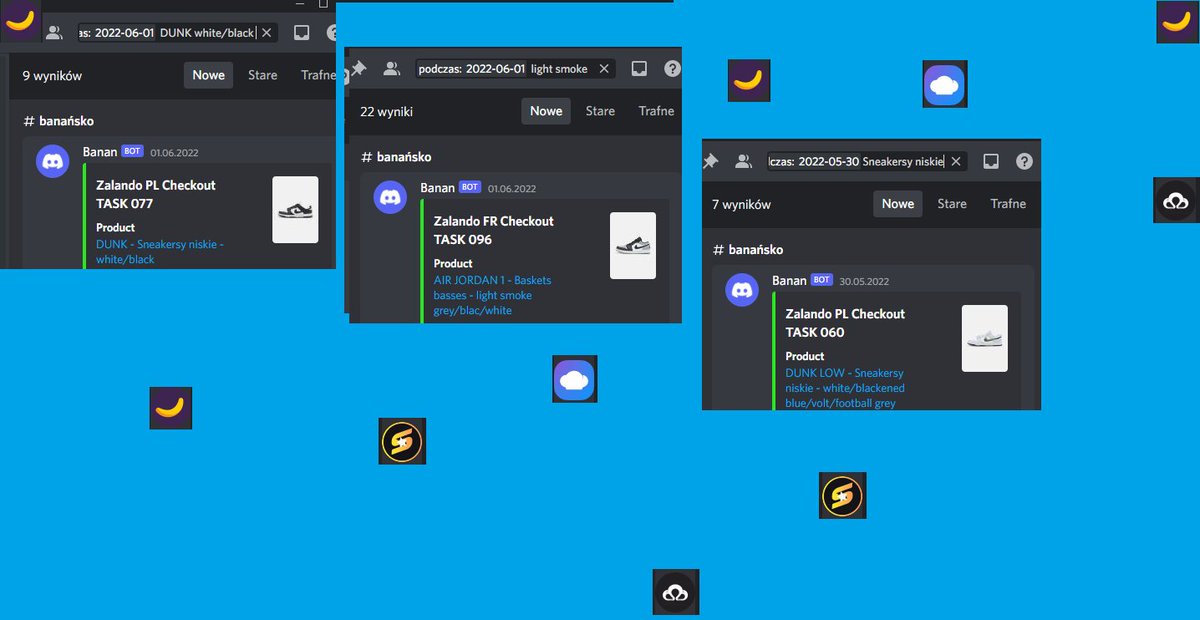Click Banan avatar on the TASK 077 message

(53, 161)
